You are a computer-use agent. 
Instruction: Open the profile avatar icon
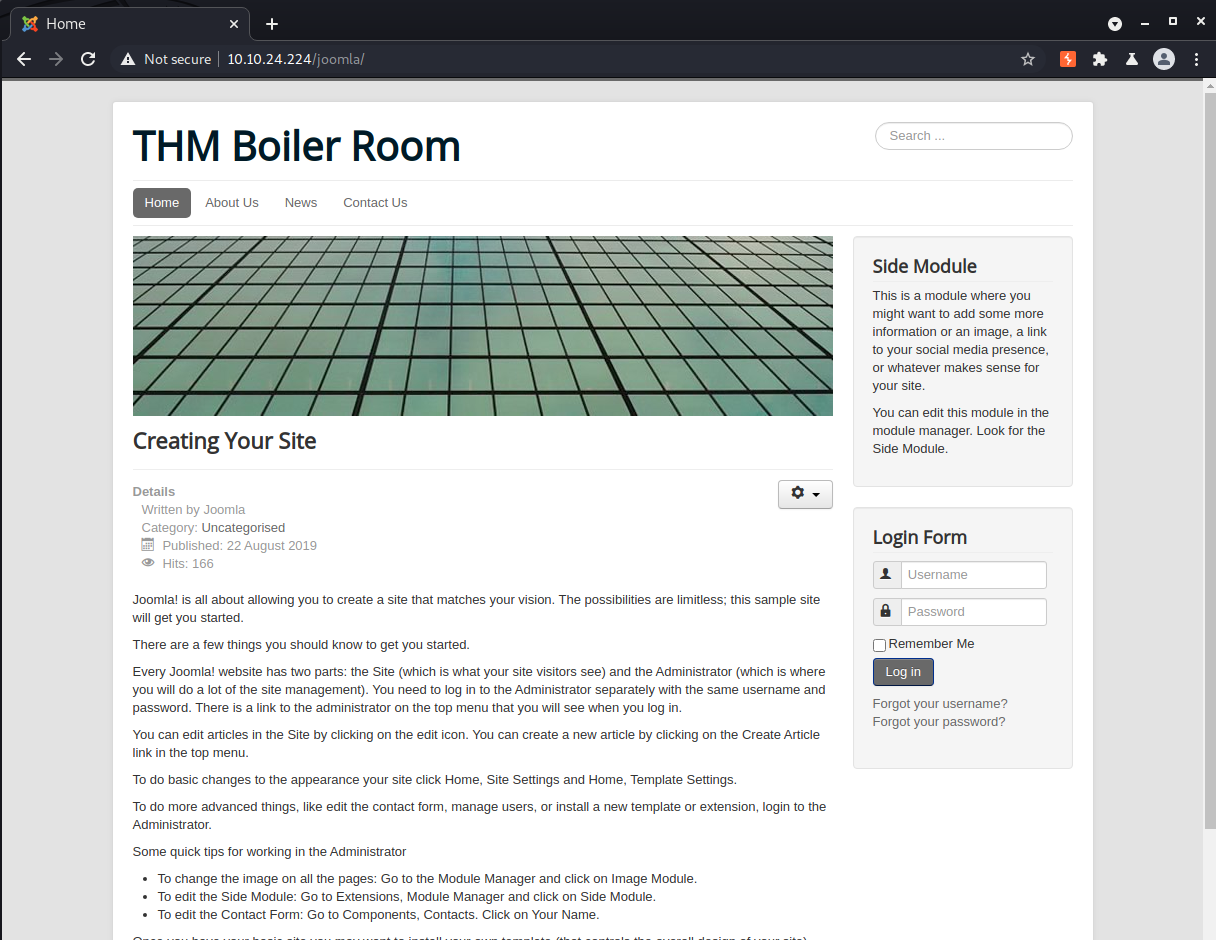(x=1164, y=59)
